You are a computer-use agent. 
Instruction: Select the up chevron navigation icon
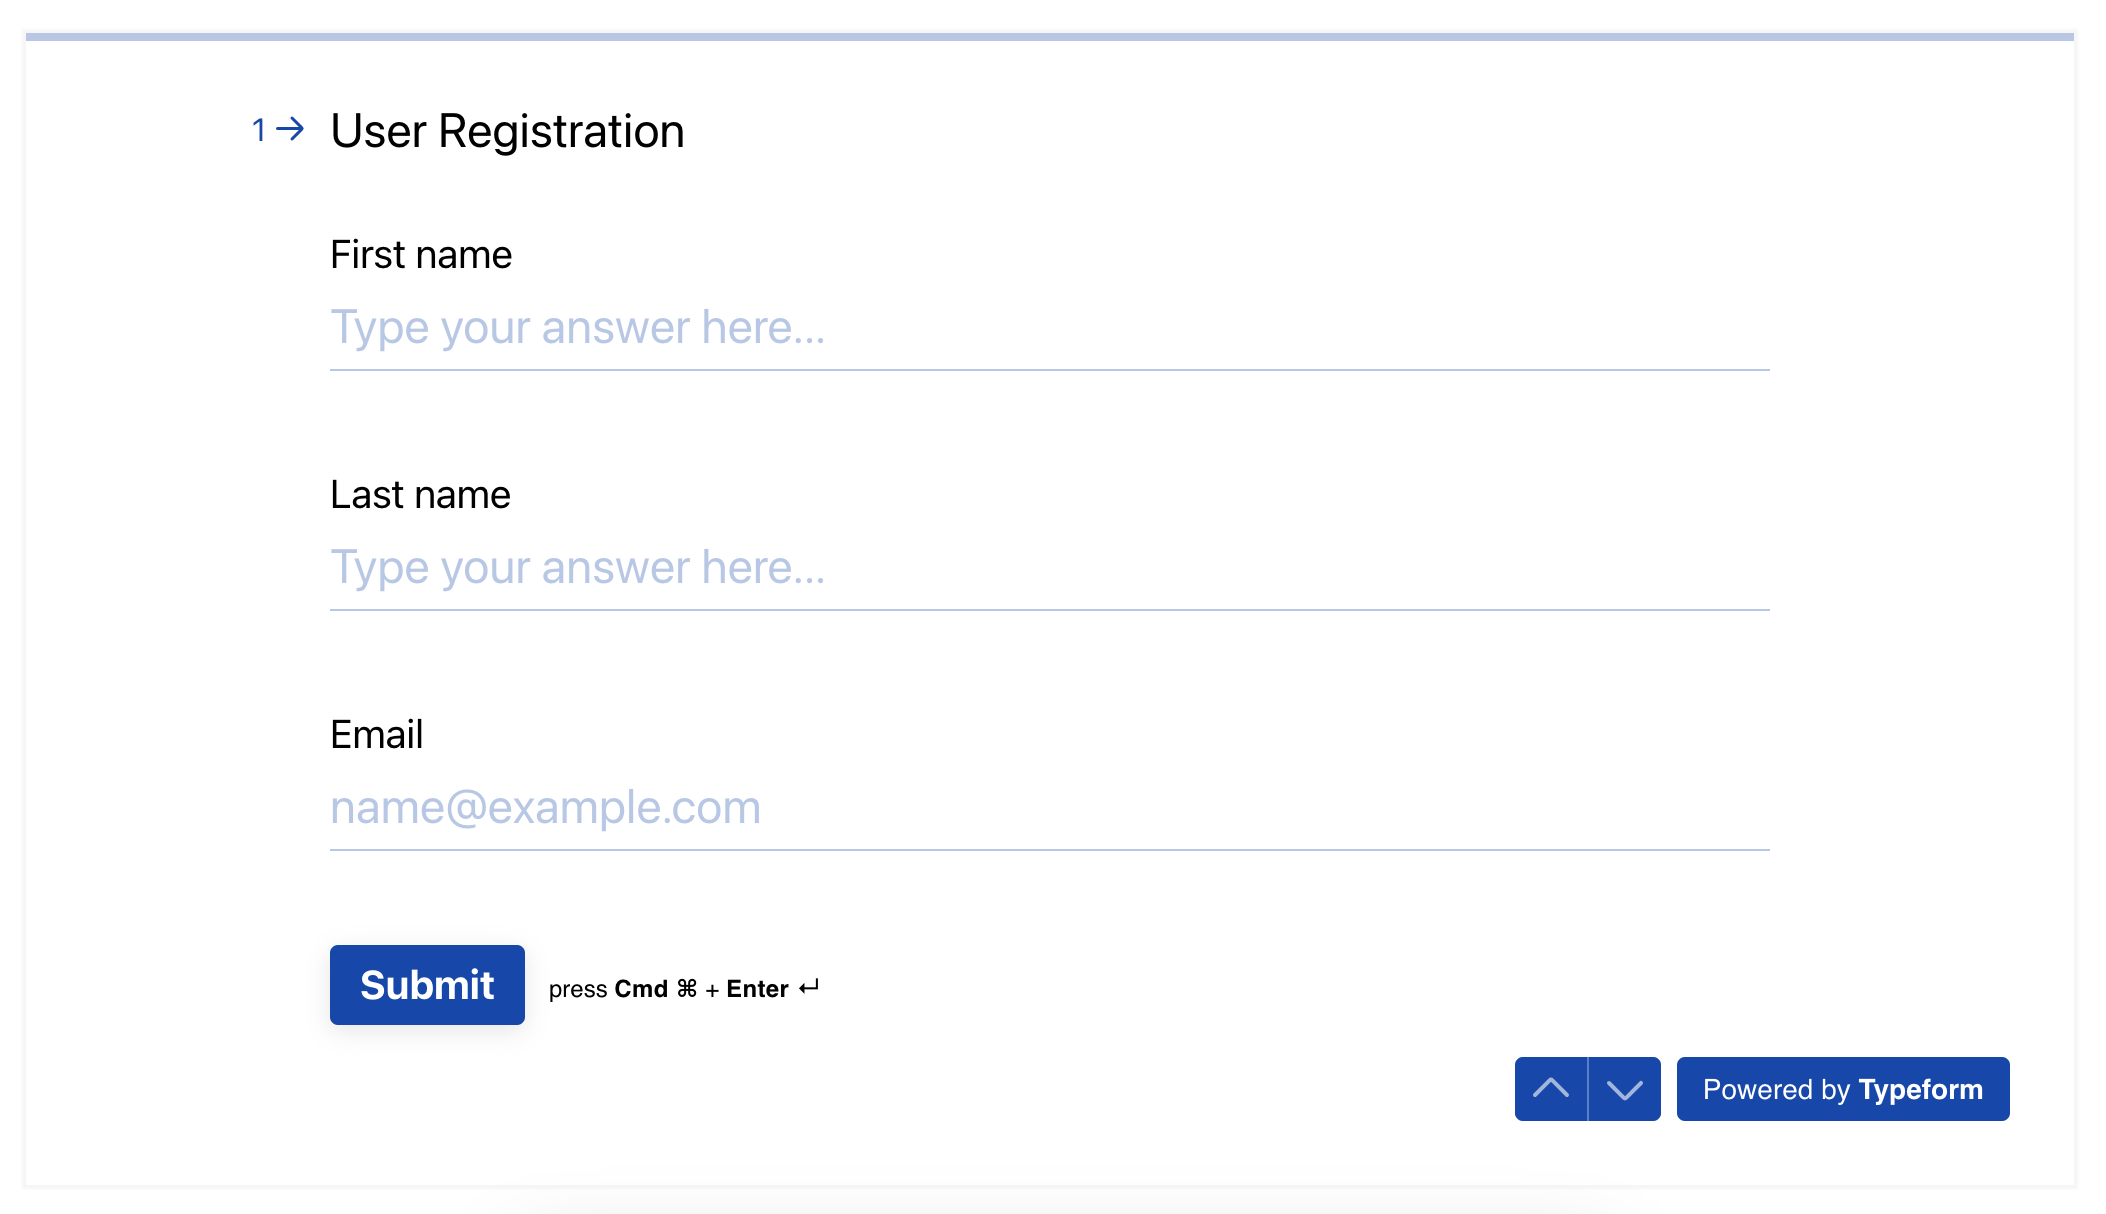1551,1089
